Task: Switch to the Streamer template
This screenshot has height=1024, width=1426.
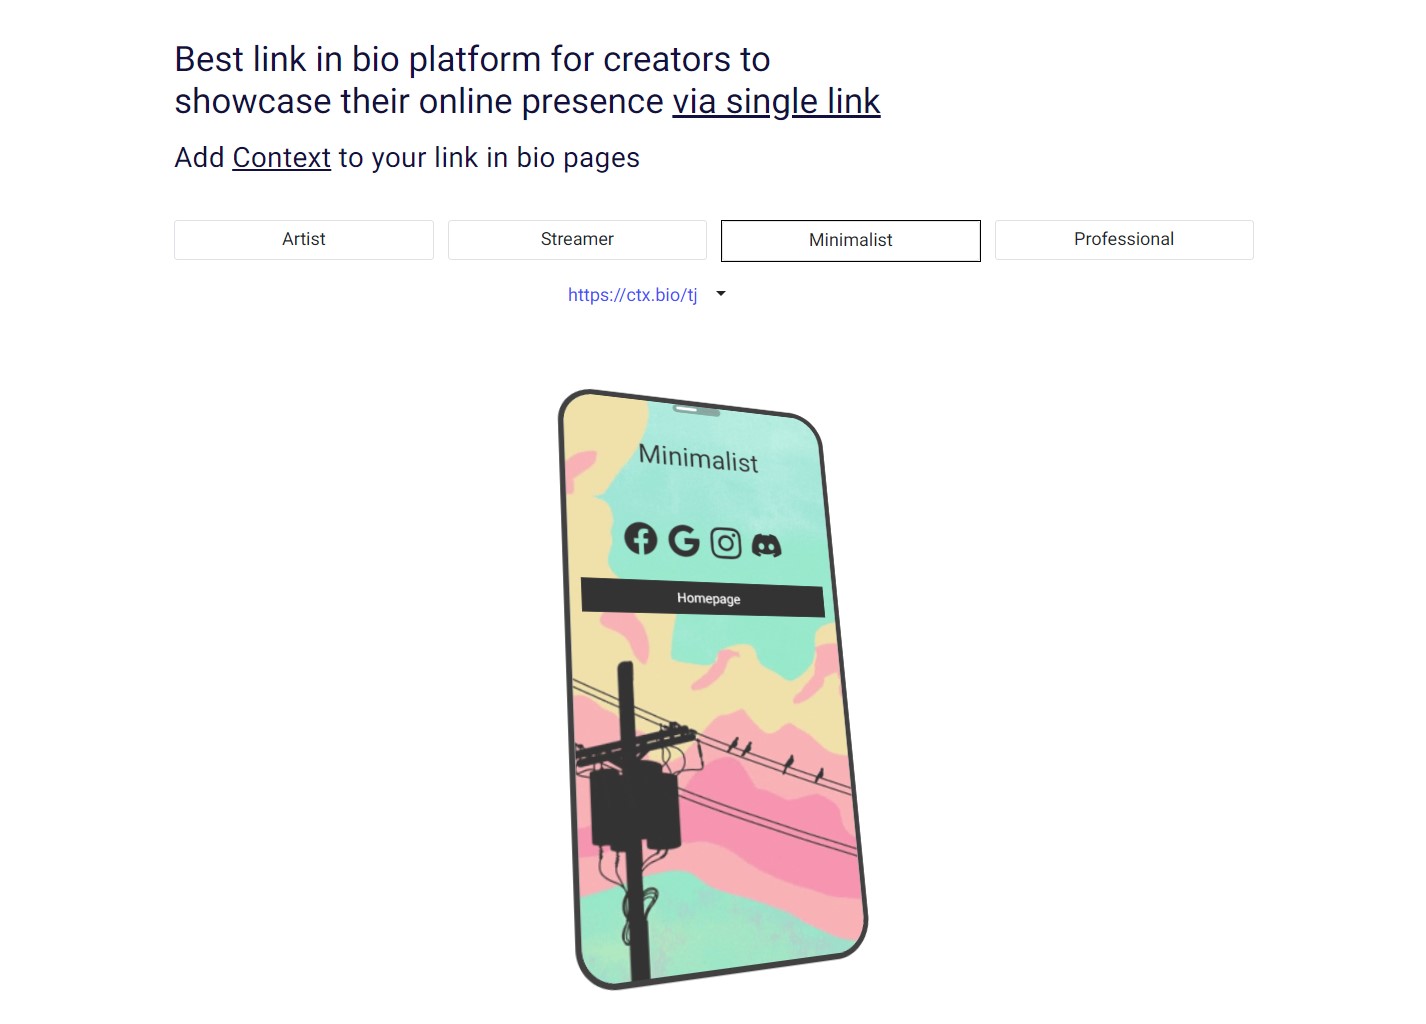Action: coord(577,240)
